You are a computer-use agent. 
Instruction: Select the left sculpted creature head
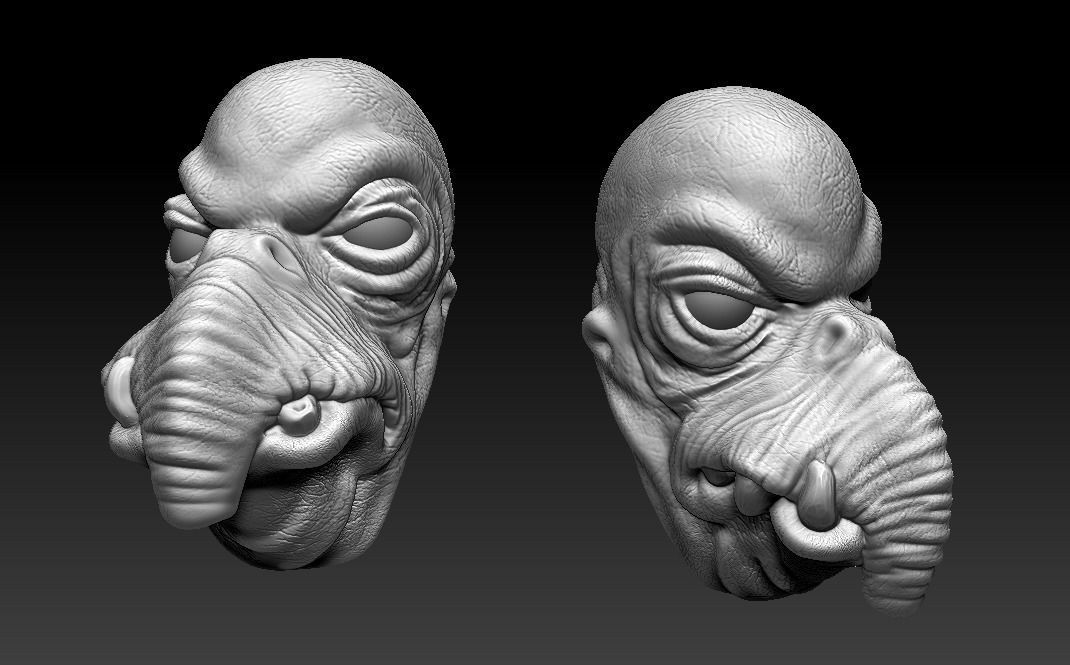point(280,314)
